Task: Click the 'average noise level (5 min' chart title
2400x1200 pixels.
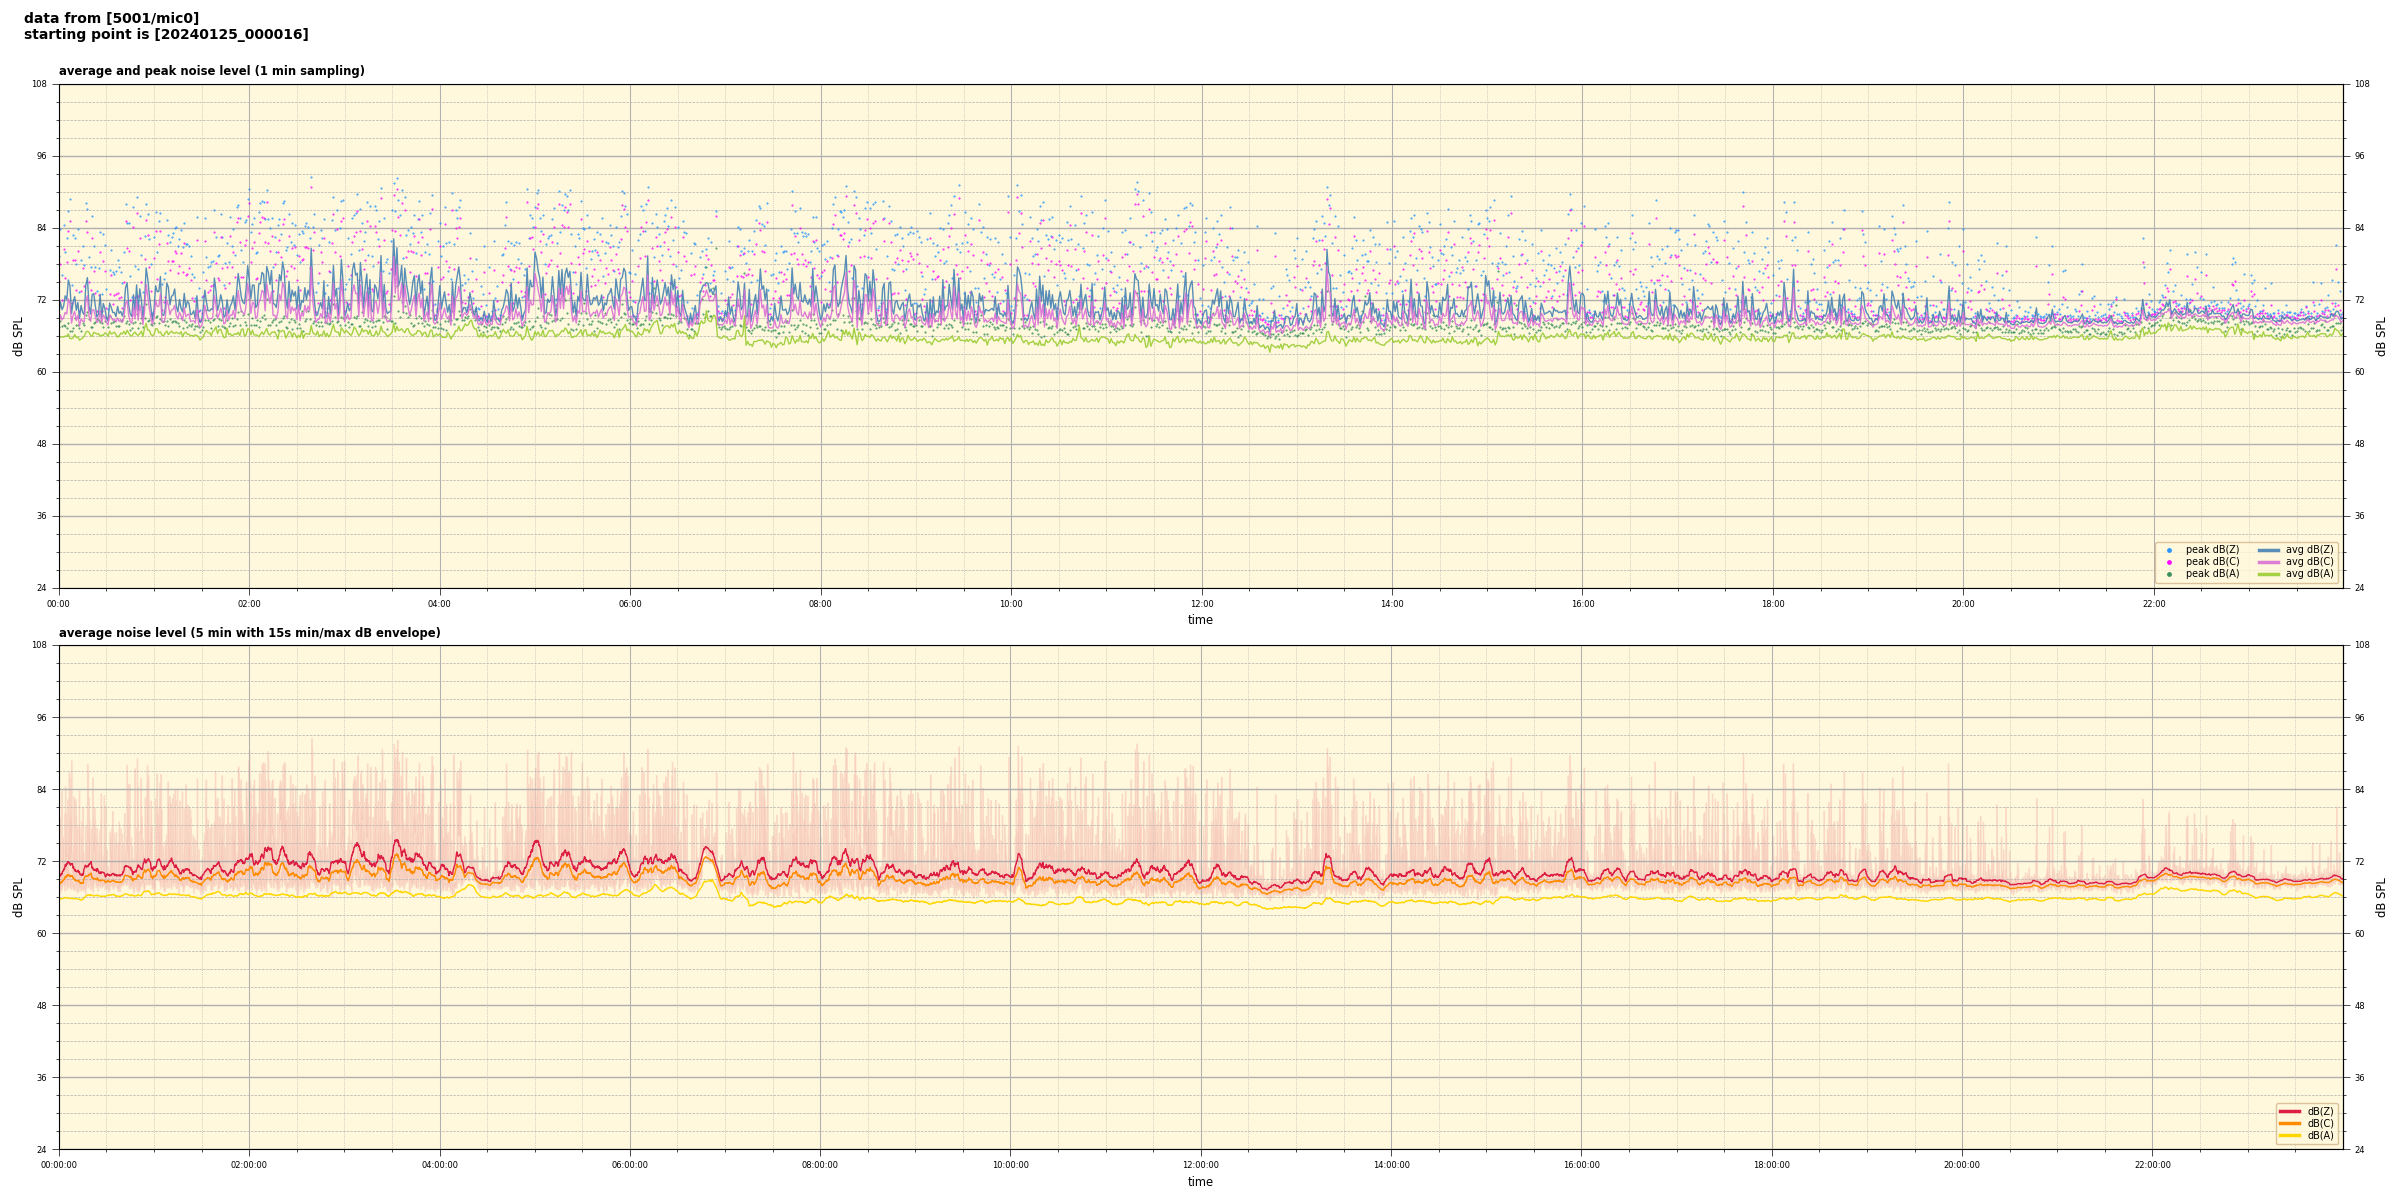Action: click(x=249, y=633)
